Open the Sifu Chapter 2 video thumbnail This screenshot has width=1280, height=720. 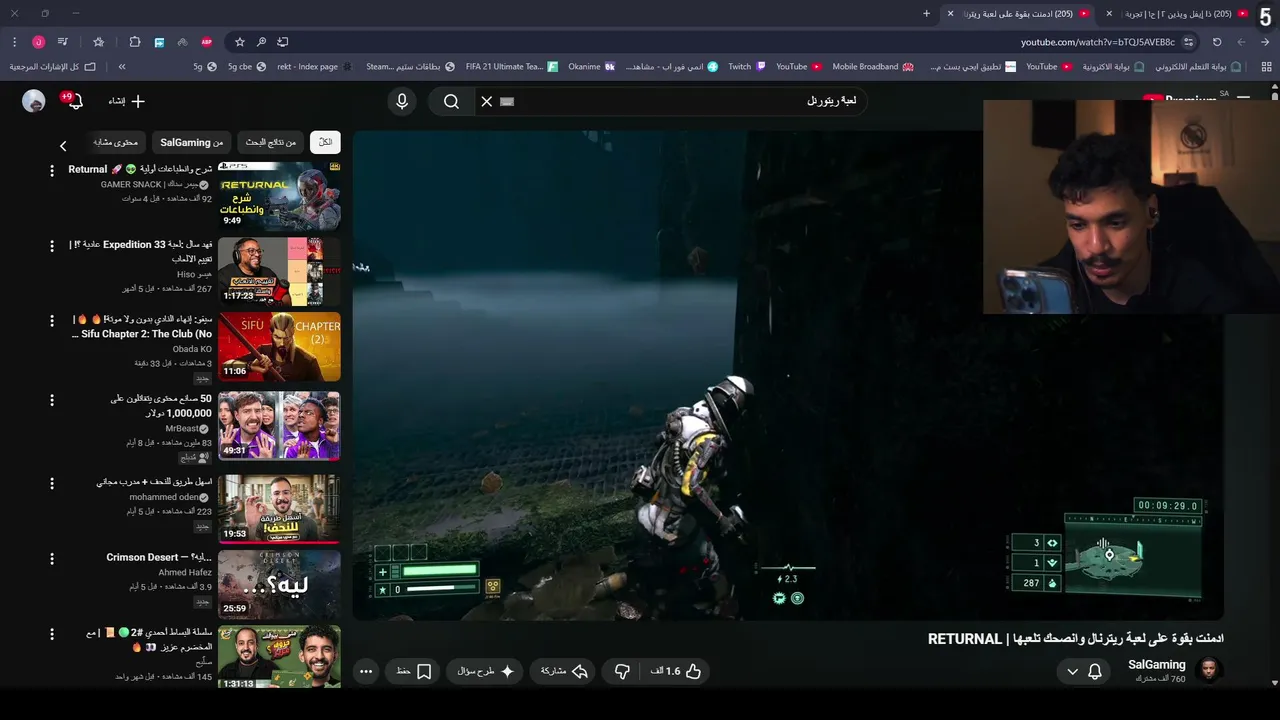coord(279,346)
